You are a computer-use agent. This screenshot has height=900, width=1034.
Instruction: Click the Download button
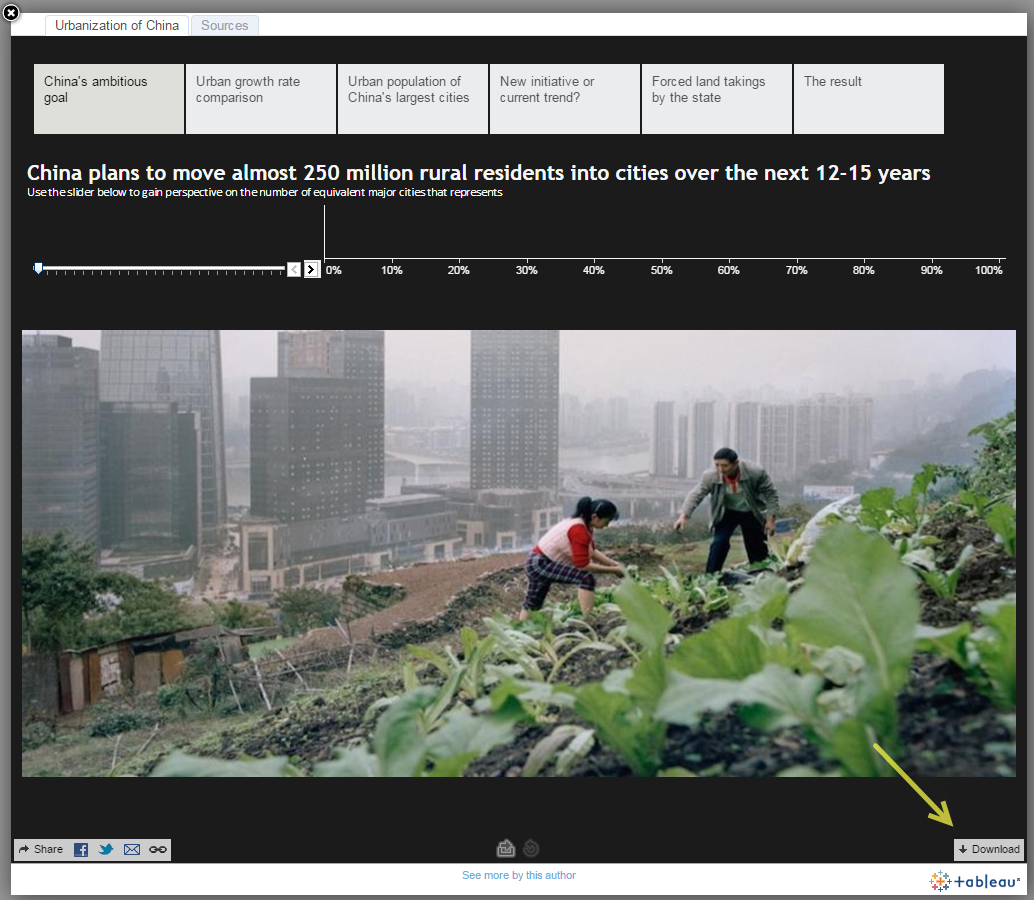tap(988, 849)
